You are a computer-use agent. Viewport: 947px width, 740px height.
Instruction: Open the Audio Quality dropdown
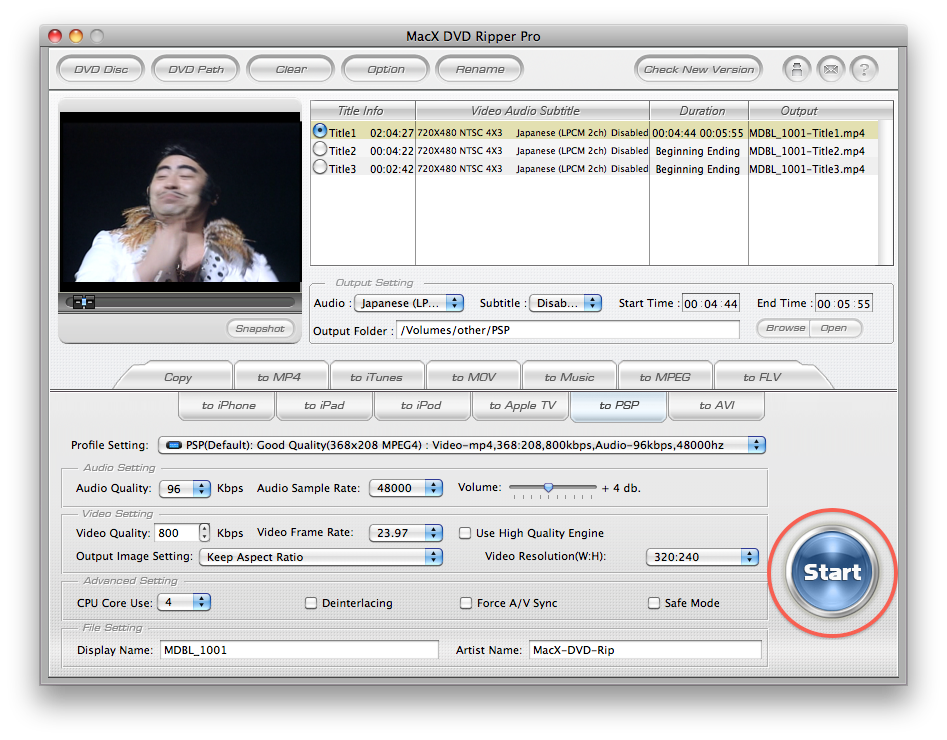(x=185, y=488)
